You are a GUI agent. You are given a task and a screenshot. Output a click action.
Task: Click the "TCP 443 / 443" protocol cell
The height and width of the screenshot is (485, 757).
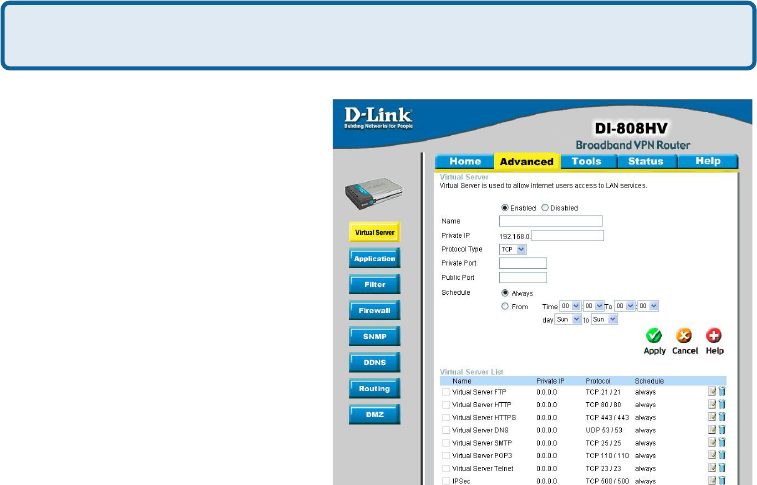(x=607, y=417)
